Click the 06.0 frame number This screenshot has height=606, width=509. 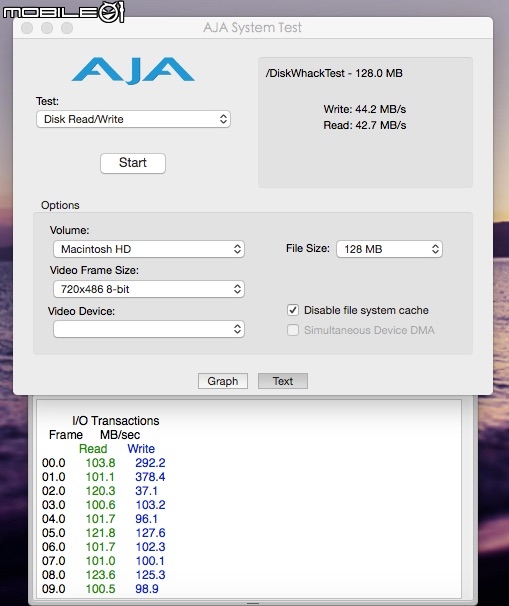point(54,547)
